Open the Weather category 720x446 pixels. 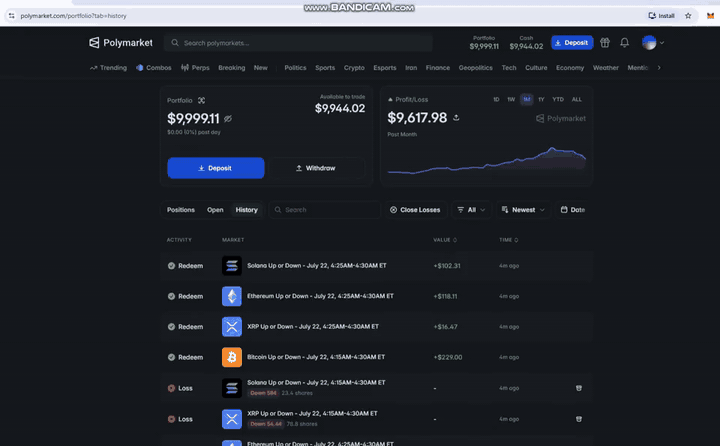(606, 68)
